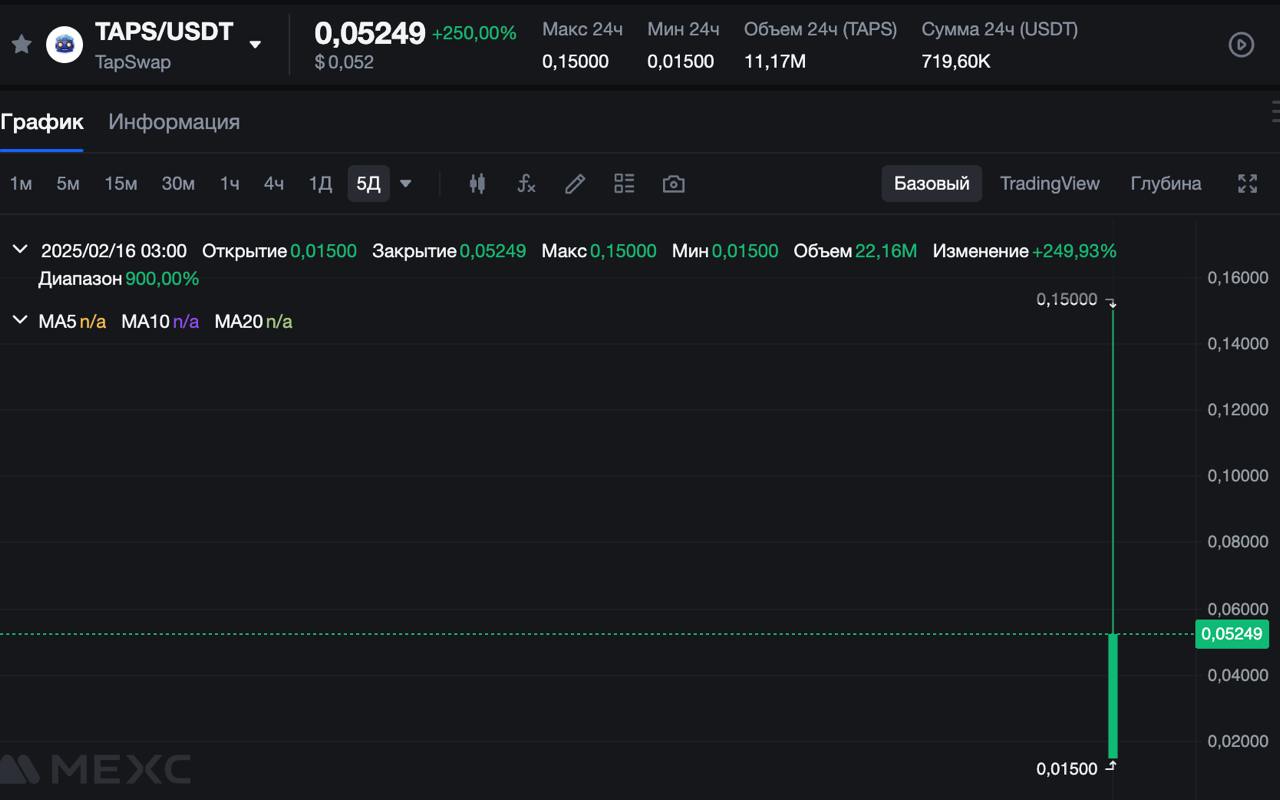Switch to the Информация tab
Image resolution: width=1280 pixels, height=800 pixels.
coord(174,122)
